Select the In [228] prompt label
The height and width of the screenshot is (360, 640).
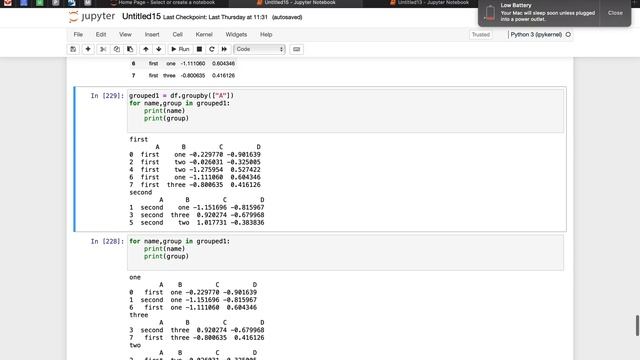107,242
